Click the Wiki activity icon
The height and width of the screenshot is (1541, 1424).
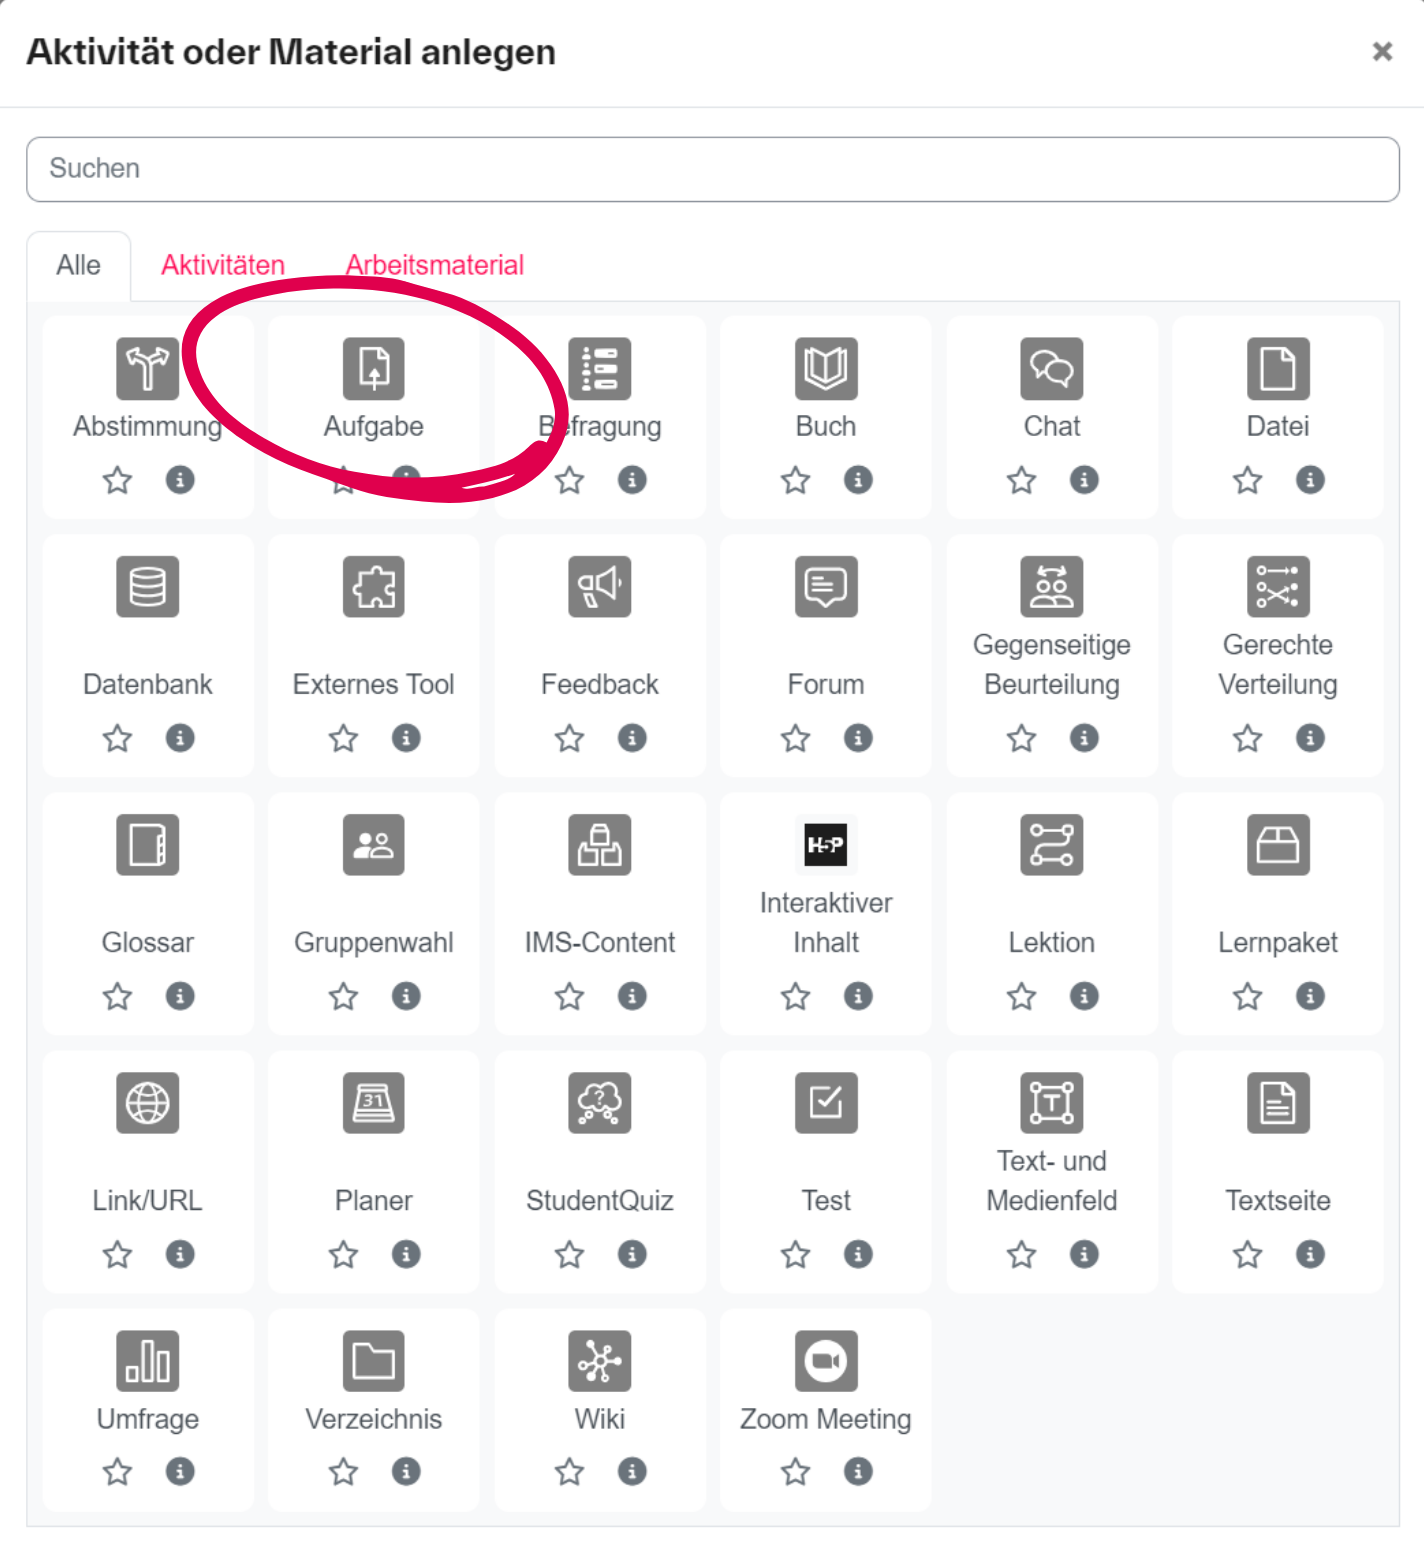[x=599, y=1361]
